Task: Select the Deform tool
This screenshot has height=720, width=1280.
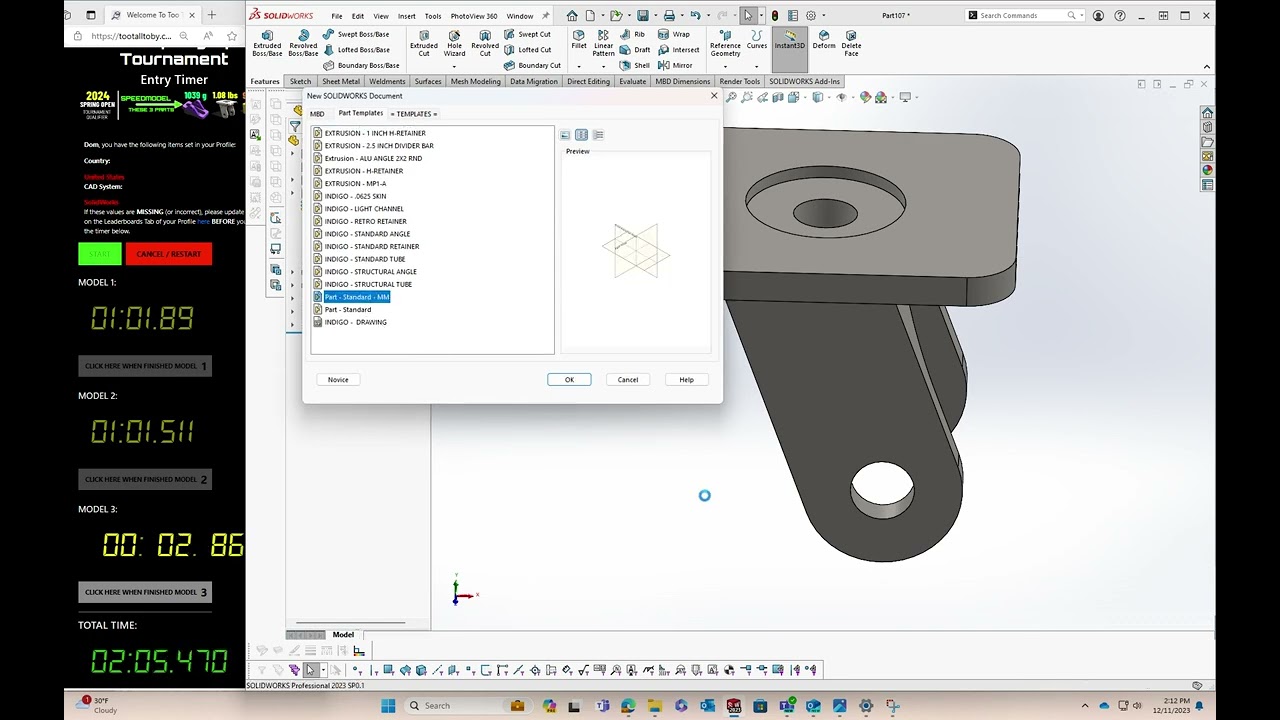Action: tap(824, 38)
